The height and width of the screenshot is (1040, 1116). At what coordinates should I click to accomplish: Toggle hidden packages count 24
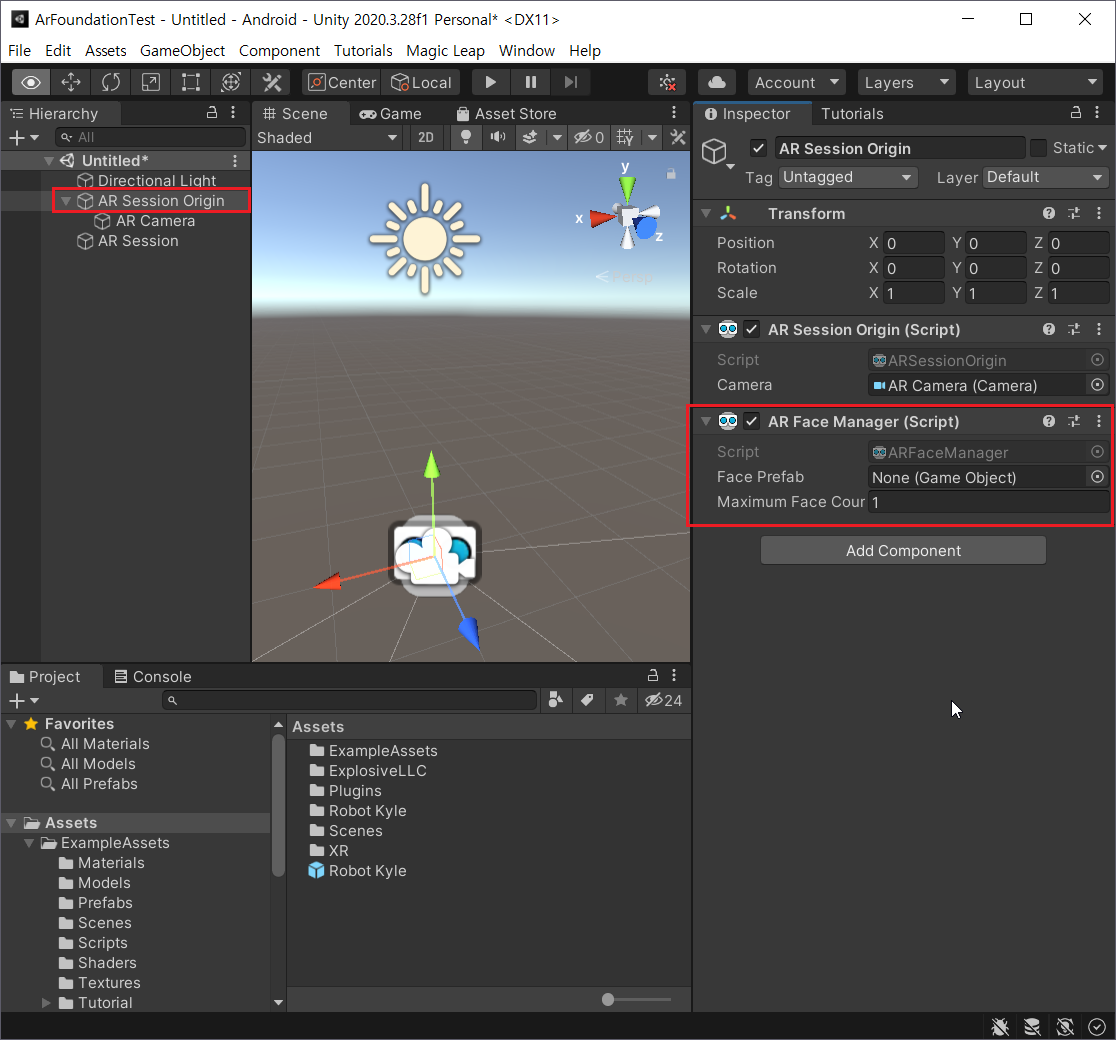[663, 700]
